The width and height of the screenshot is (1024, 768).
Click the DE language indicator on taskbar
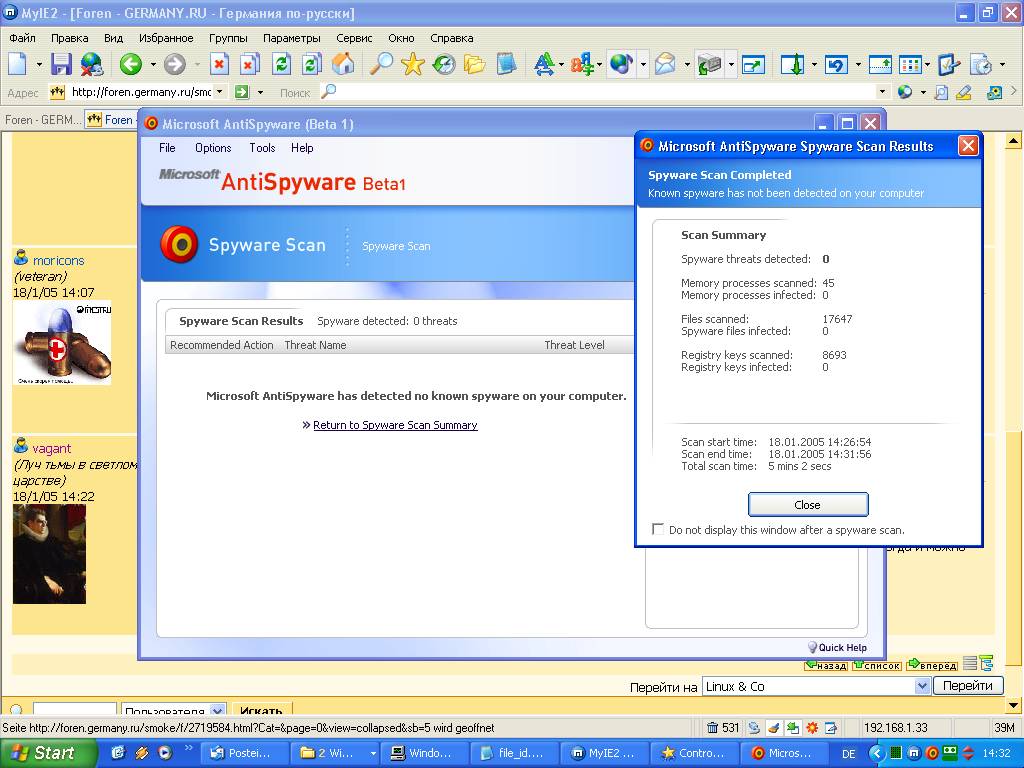849,754
